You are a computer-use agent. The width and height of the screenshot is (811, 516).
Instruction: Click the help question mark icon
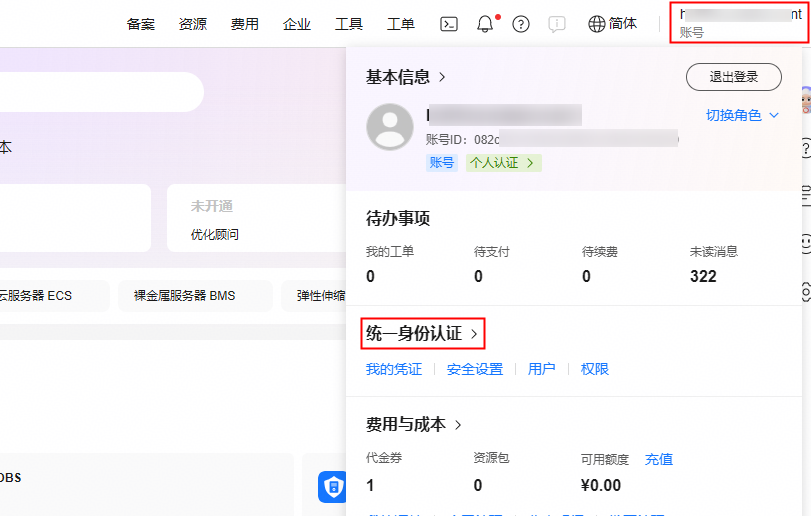(x=521, y=24)
